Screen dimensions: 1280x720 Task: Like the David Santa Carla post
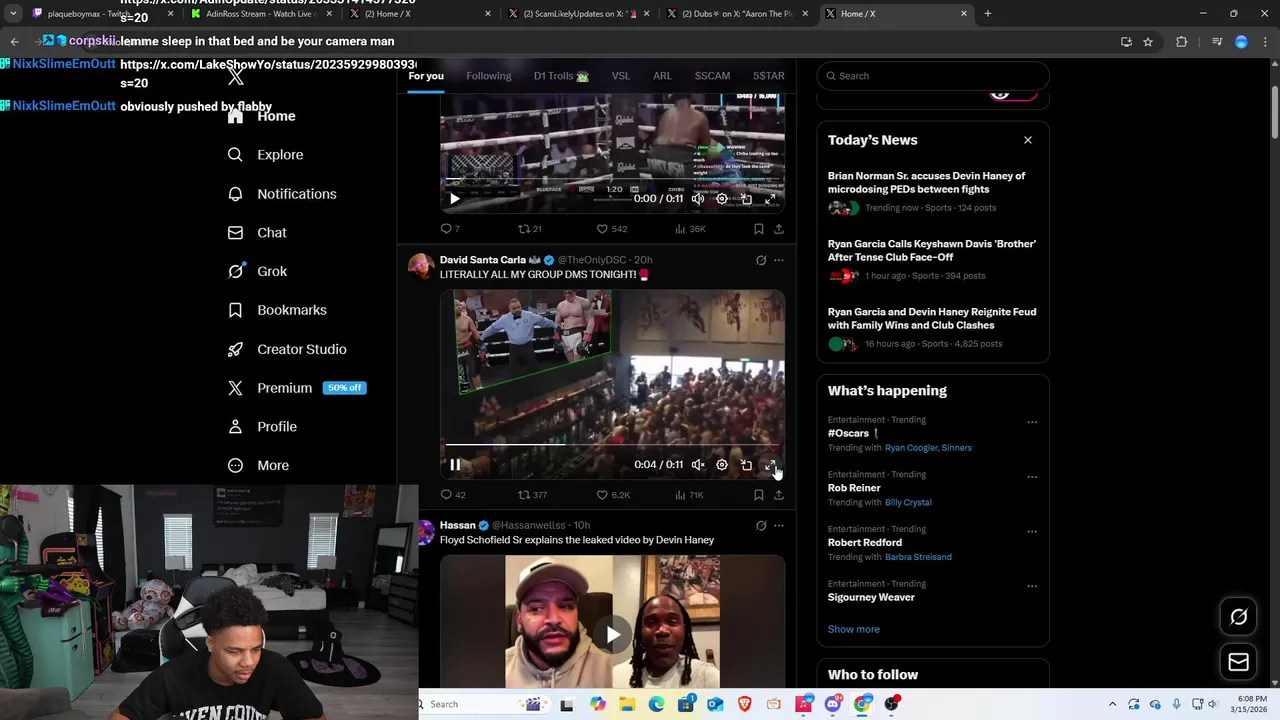pos(613,495)
